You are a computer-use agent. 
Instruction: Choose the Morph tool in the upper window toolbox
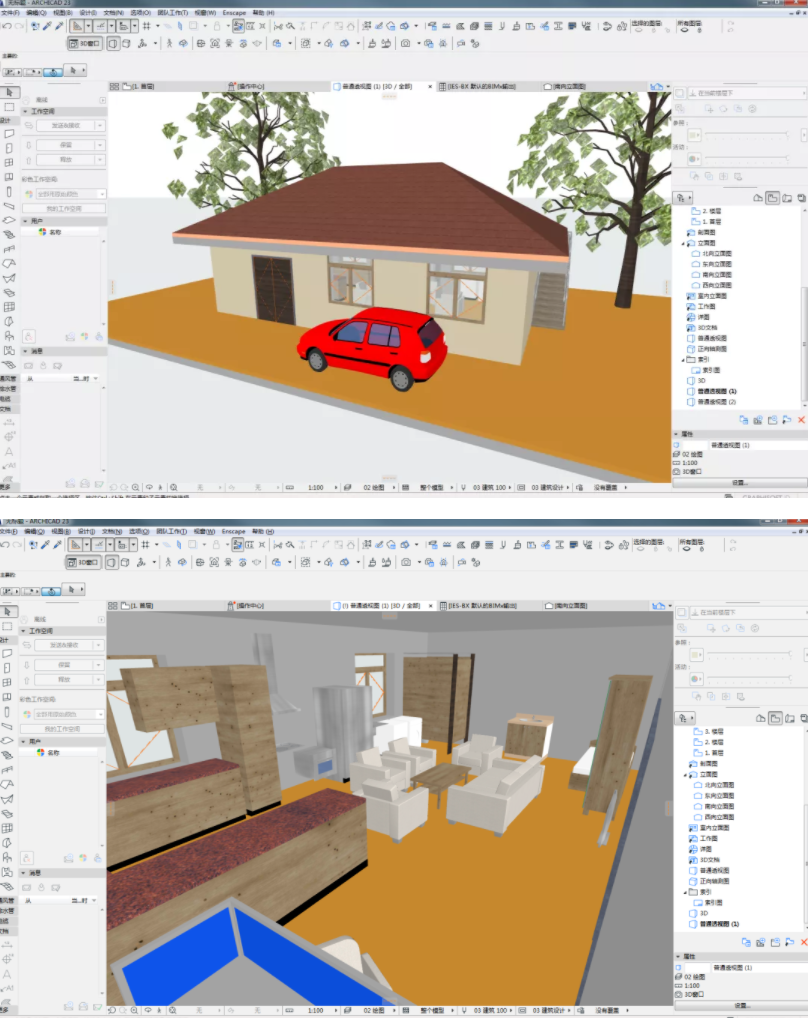tap(9, 321)
